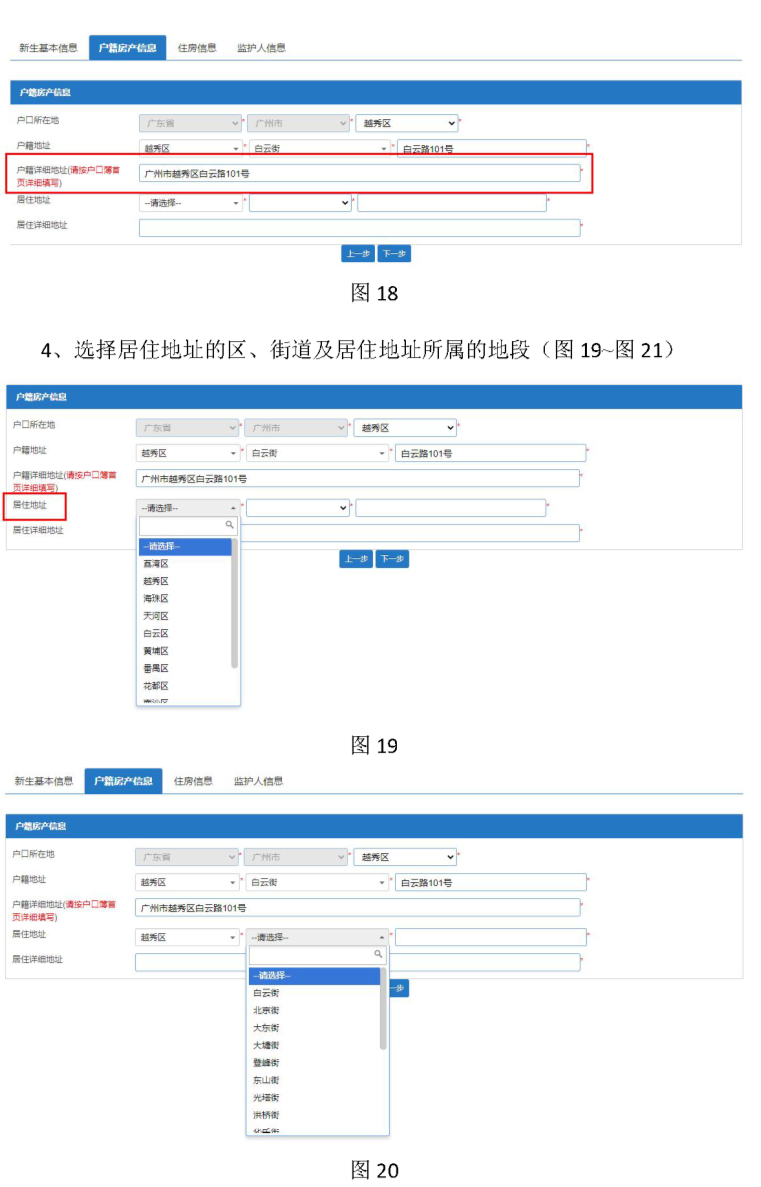Choose 大东街 in street list
The height and width of the screenshot is (1187, 761).
pos(314,1028)
